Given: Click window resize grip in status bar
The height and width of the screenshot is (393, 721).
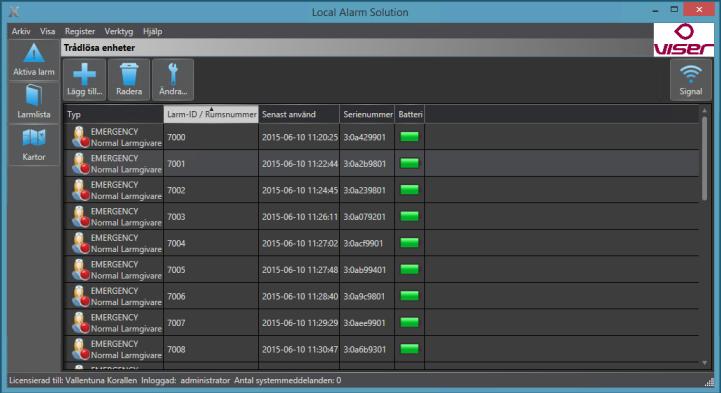Looking at the screenshot, I should (710, 382).
